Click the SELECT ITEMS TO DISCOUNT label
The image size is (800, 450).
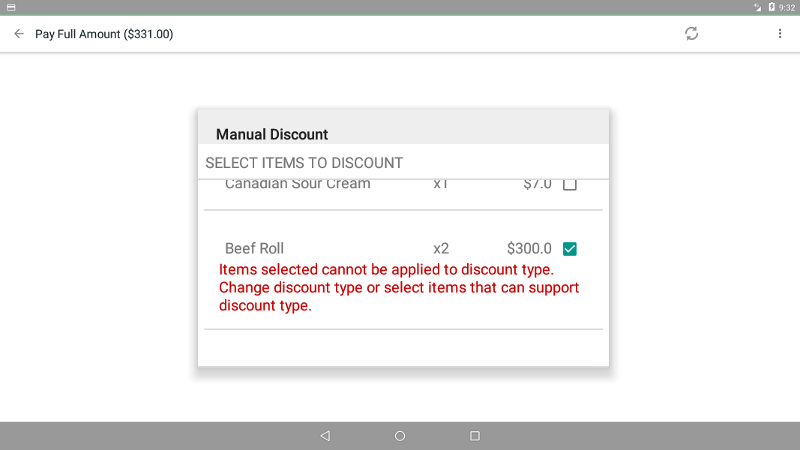(x=304, y=163)
